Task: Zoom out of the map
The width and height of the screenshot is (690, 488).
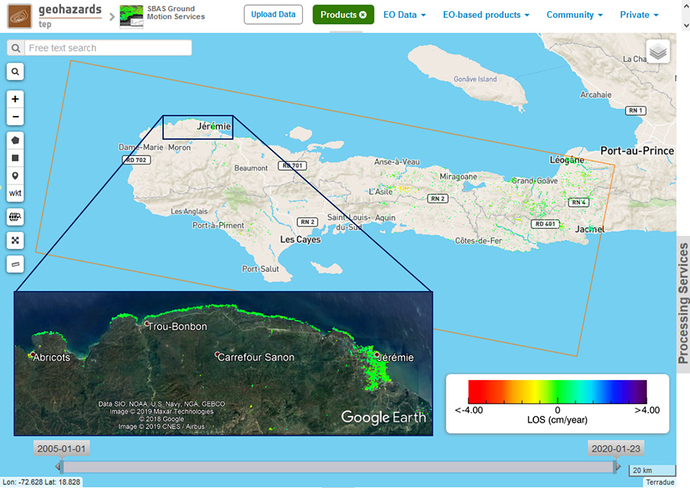Action: 16,117
